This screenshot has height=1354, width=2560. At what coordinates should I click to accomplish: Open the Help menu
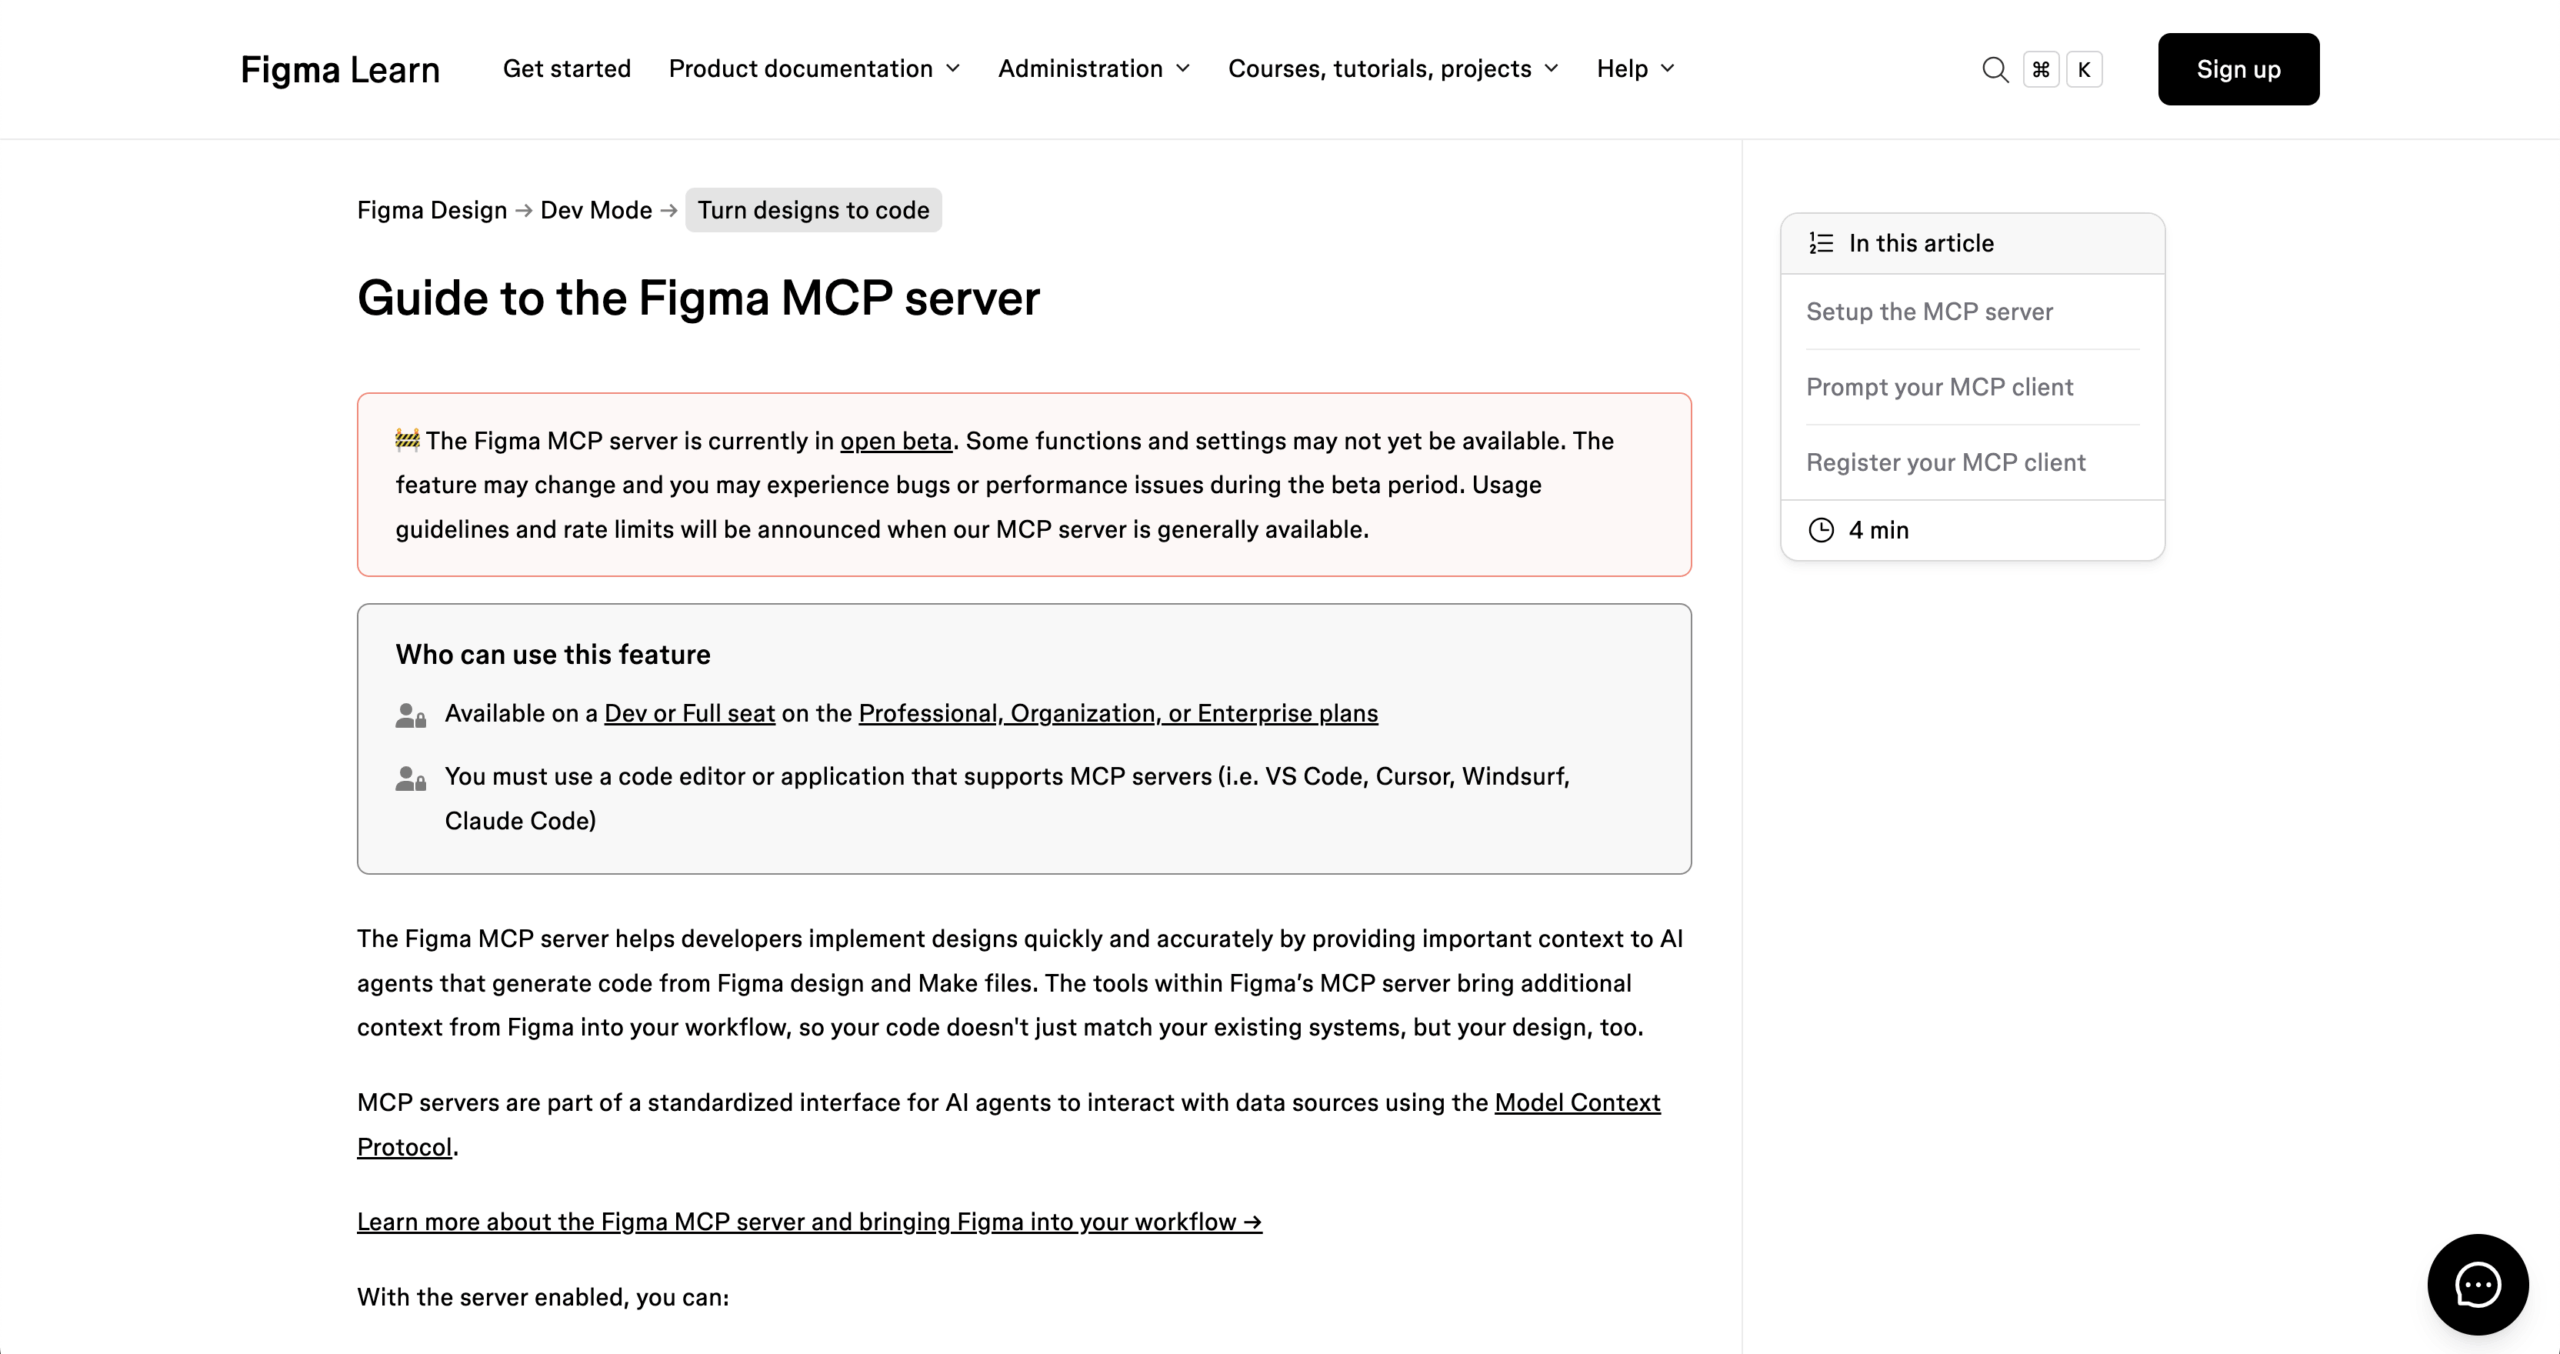(1635, 68)
